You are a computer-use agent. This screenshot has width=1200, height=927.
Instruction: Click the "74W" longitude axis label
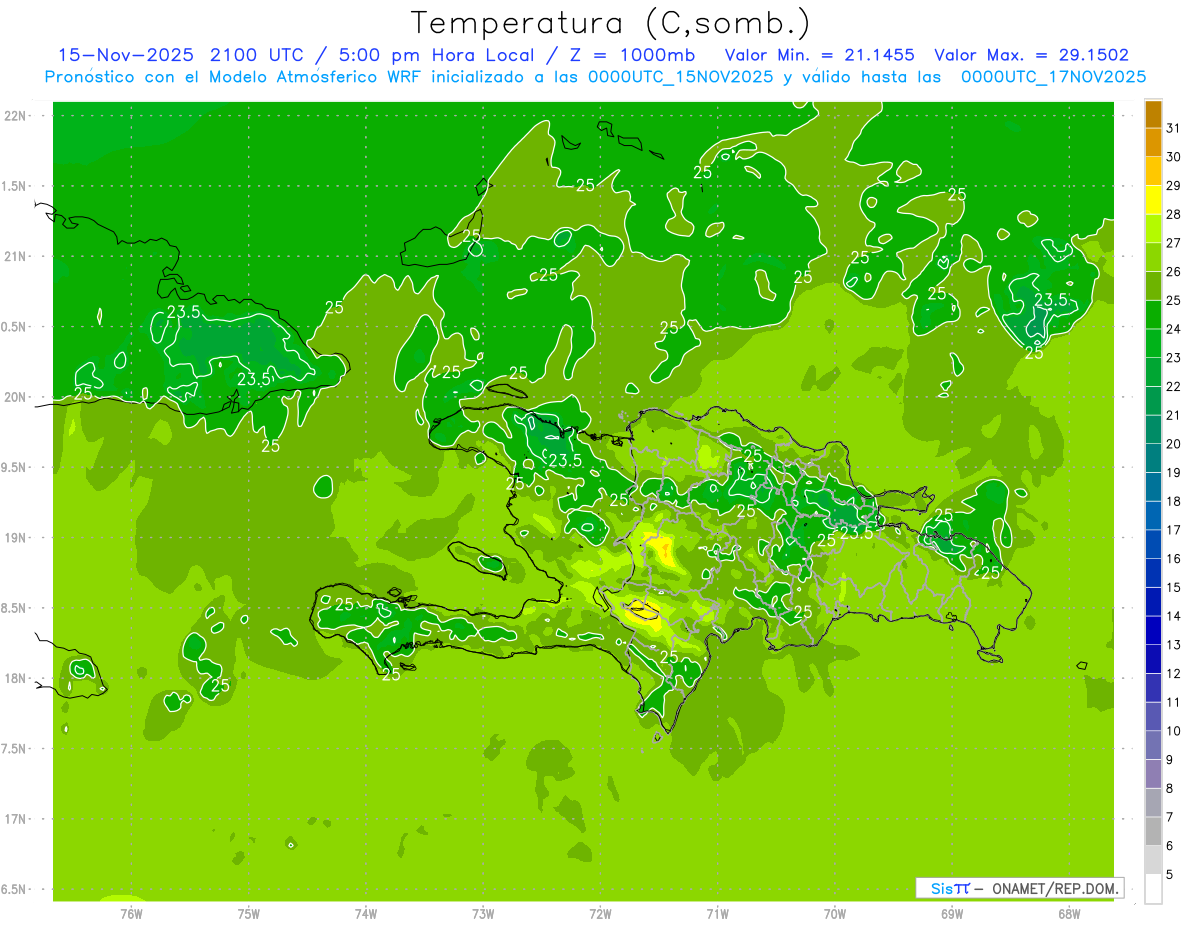pyautogui.click(x=366, y=913)
